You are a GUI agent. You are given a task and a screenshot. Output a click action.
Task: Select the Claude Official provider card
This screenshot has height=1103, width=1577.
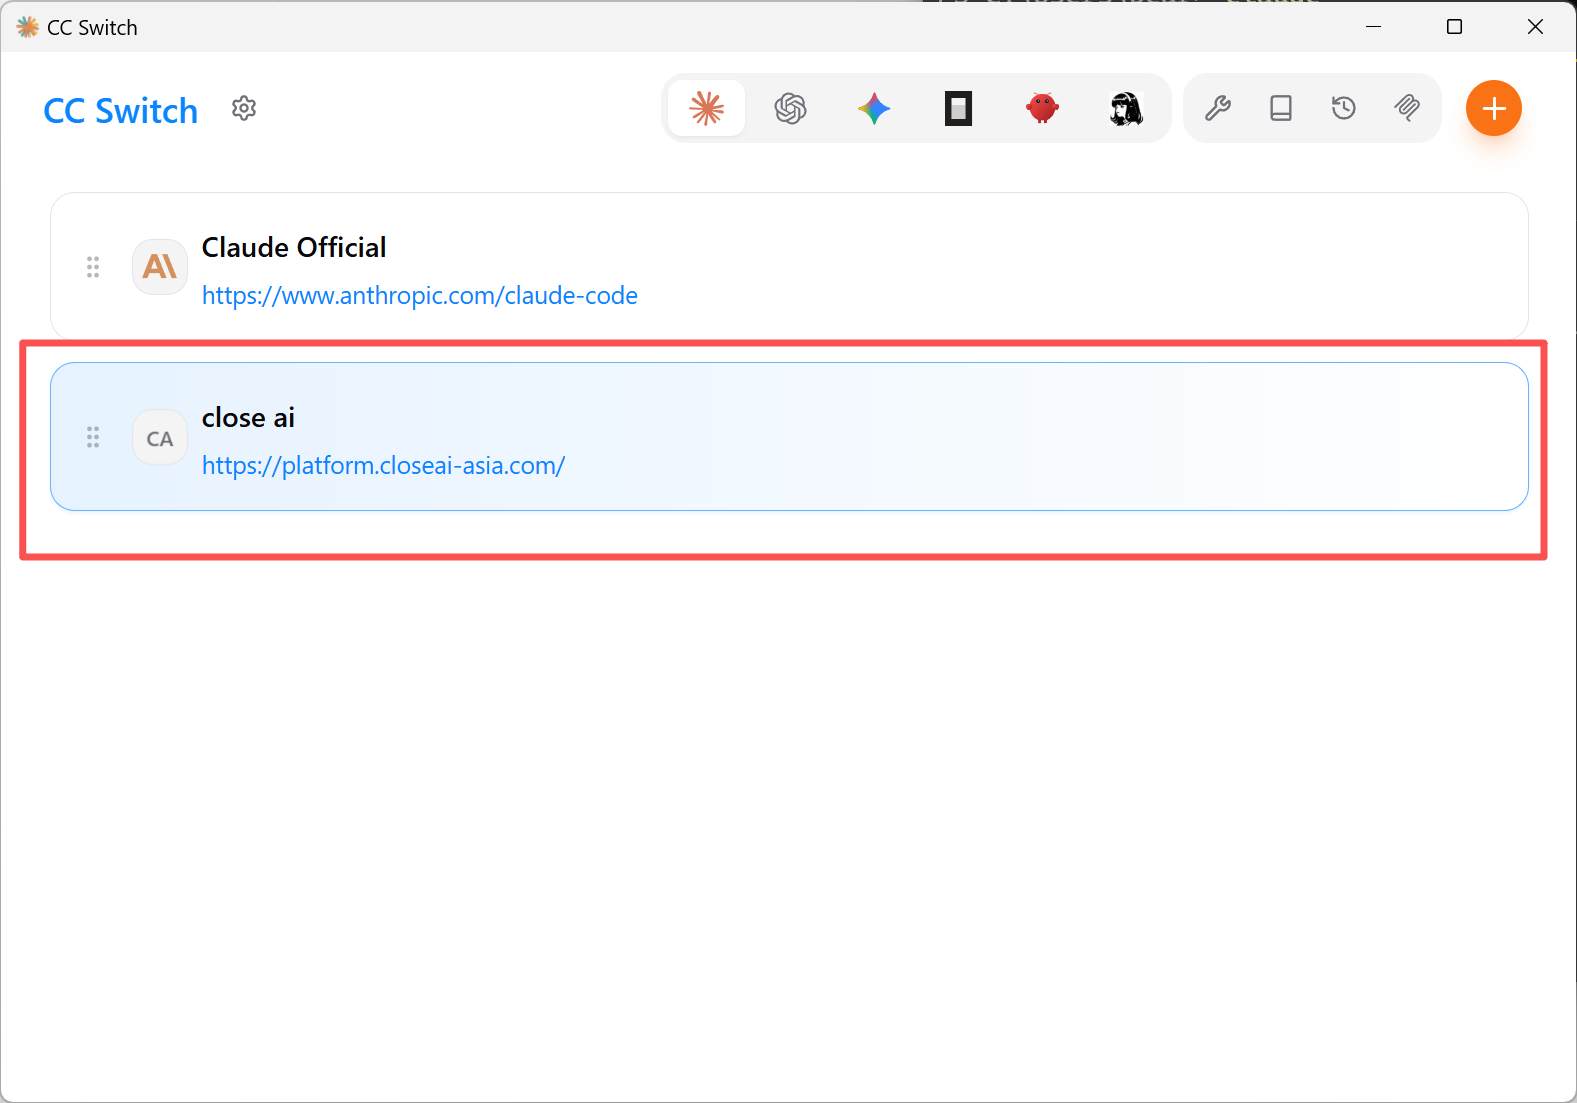[x=789, y=266]
